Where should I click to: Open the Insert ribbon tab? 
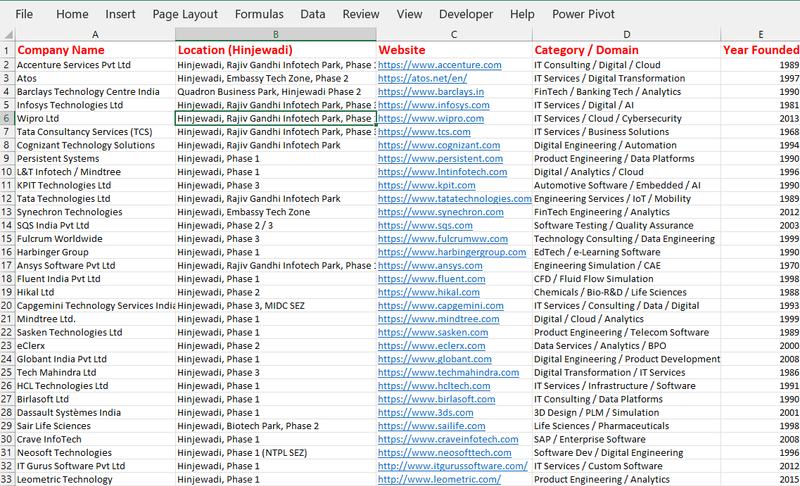(x=120, y=14)
